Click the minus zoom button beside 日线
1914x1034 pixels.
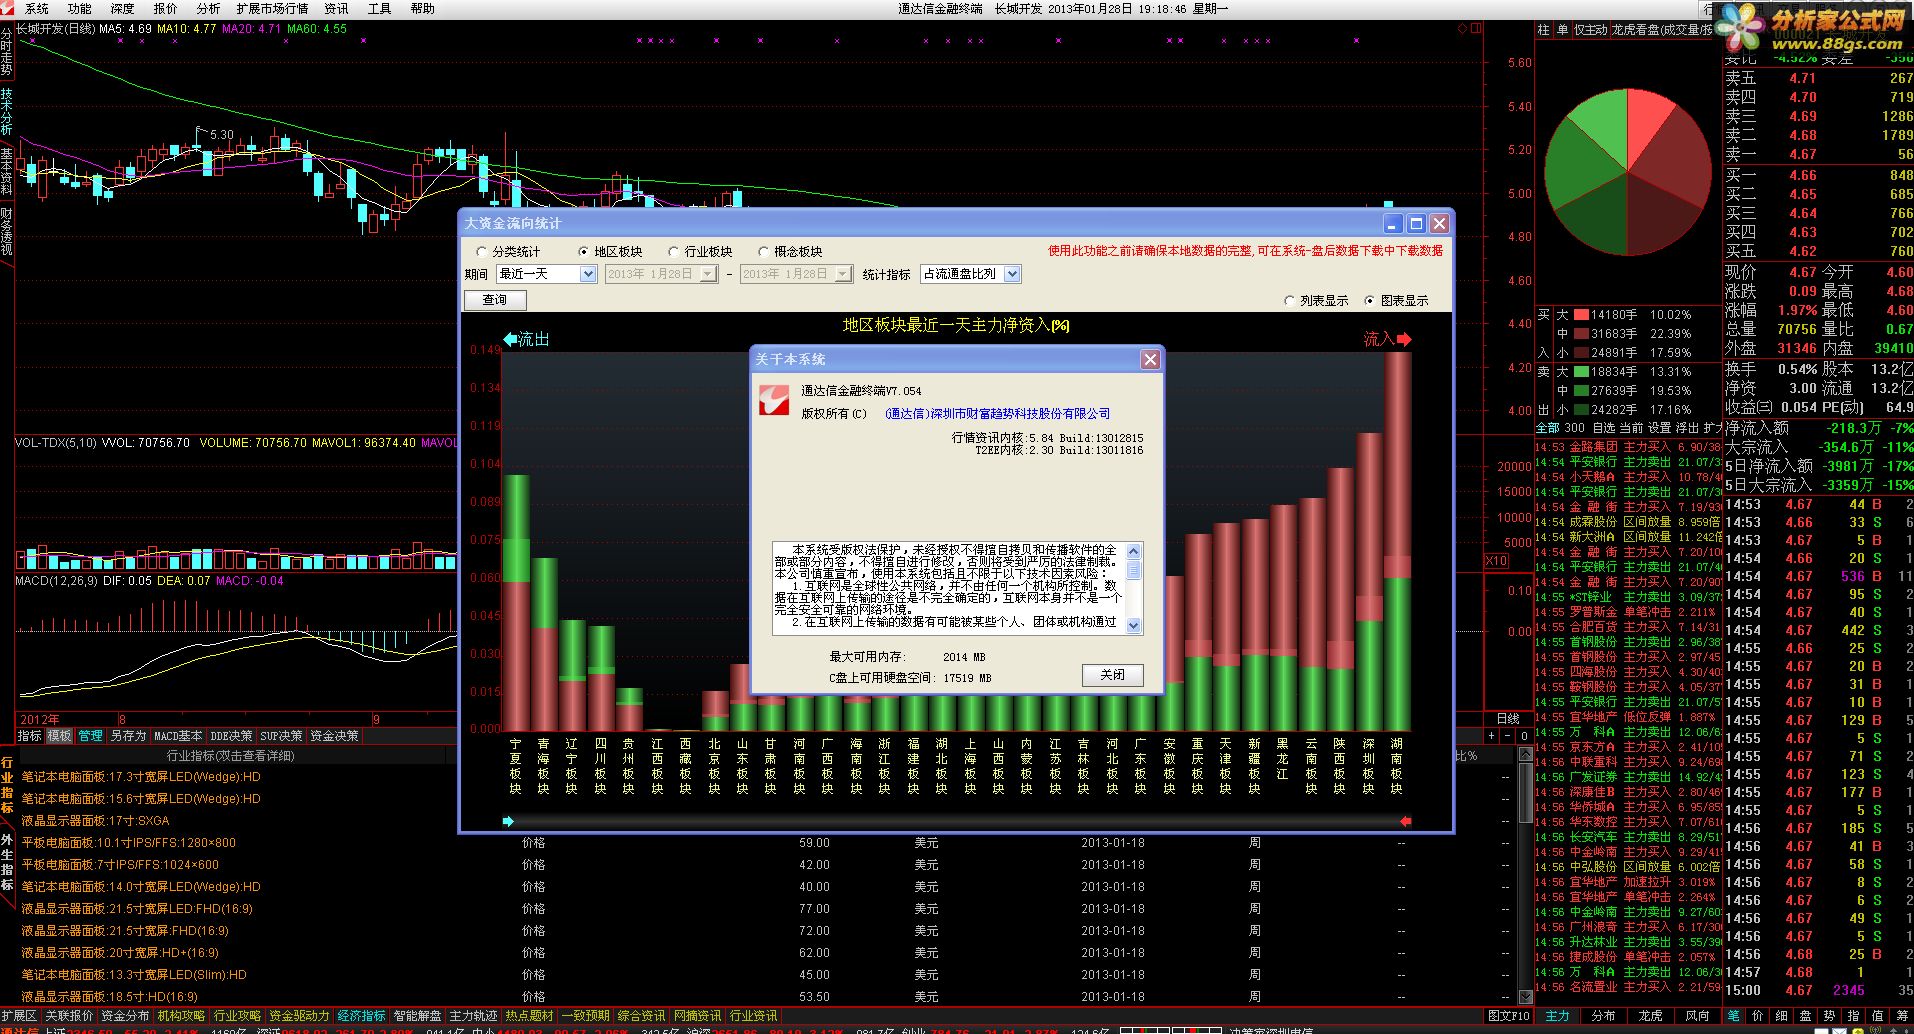tap(1507, 736)
